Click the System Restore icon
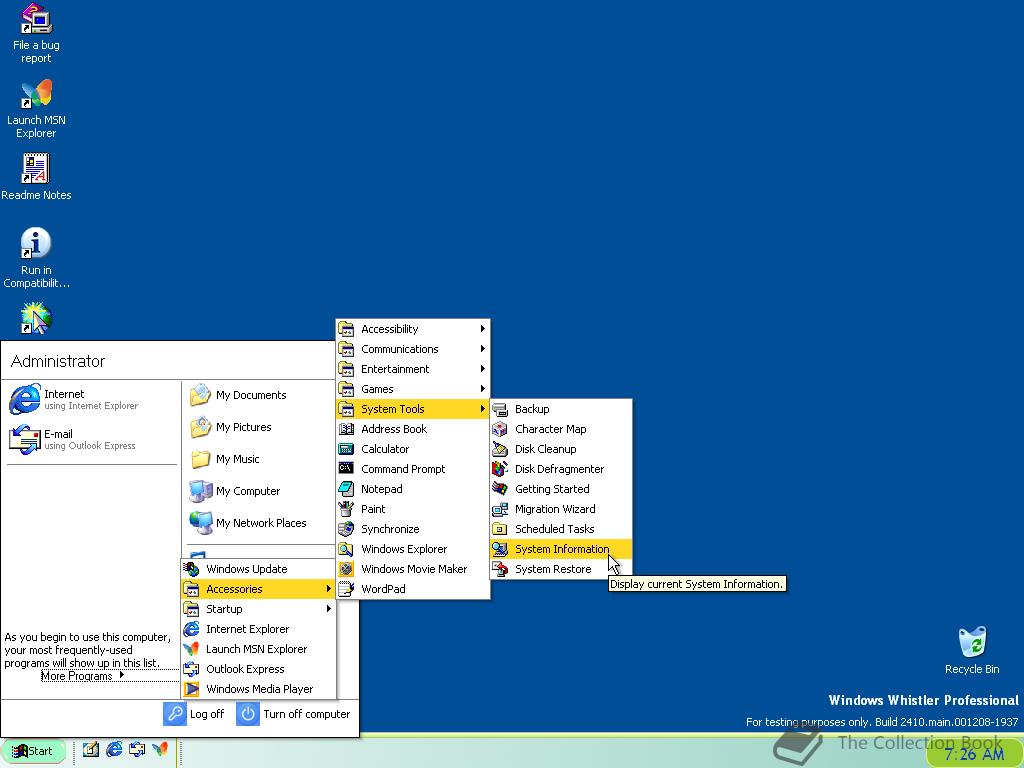This screenshot has width=1024, height=768. (500, 569)
